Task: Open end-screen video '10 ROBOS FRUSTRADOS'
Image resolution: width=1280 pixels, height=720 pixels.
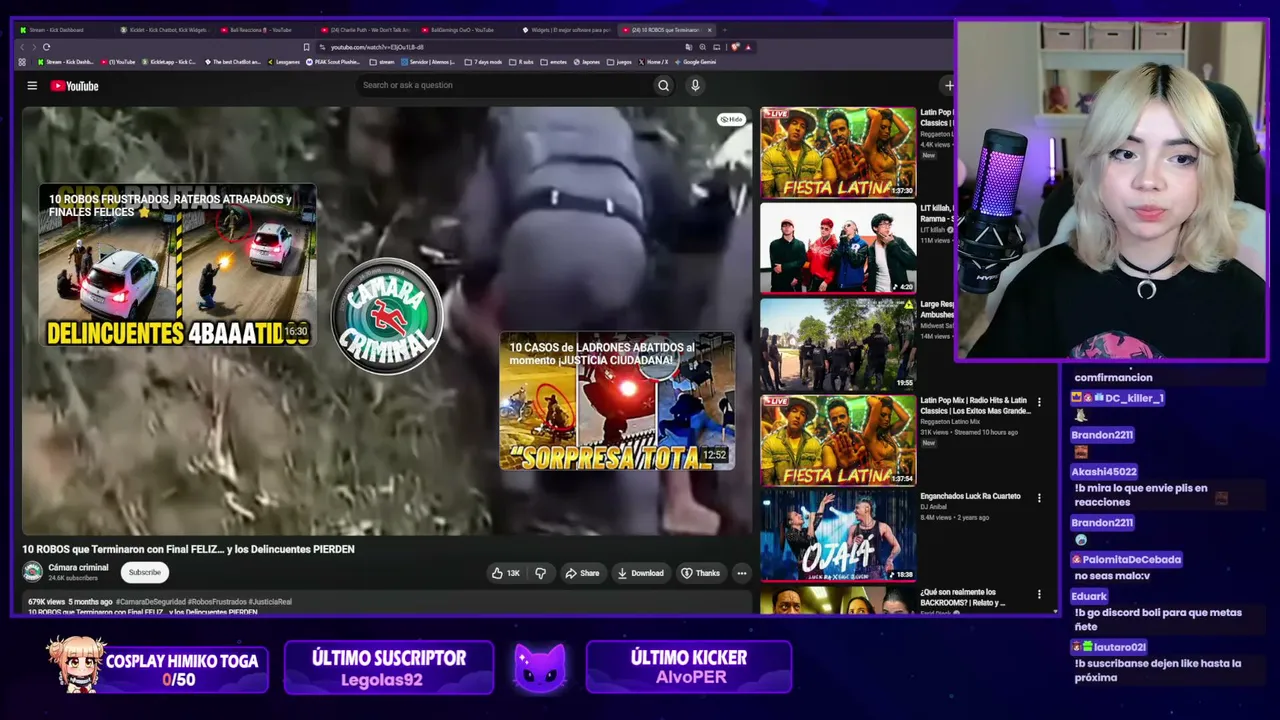Action: click(x=177, y=265)
